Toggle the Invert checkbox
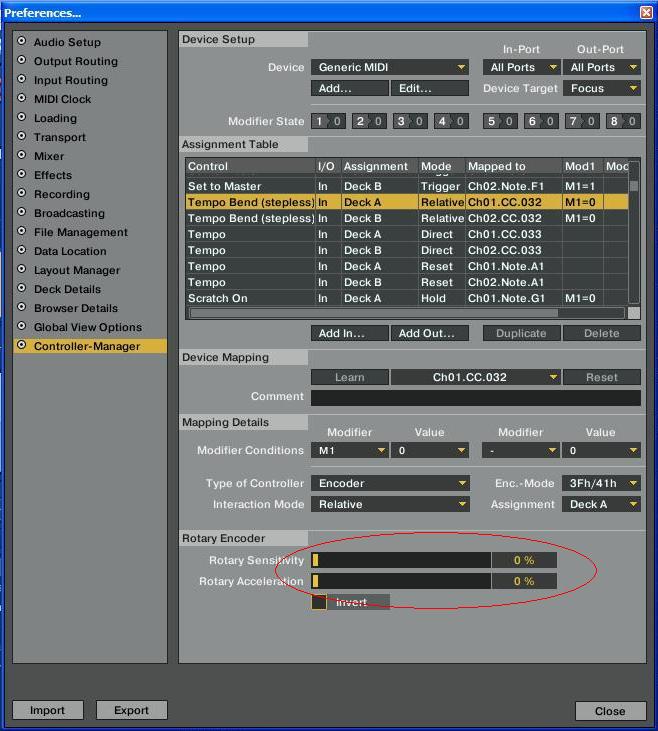 (319, 602)
